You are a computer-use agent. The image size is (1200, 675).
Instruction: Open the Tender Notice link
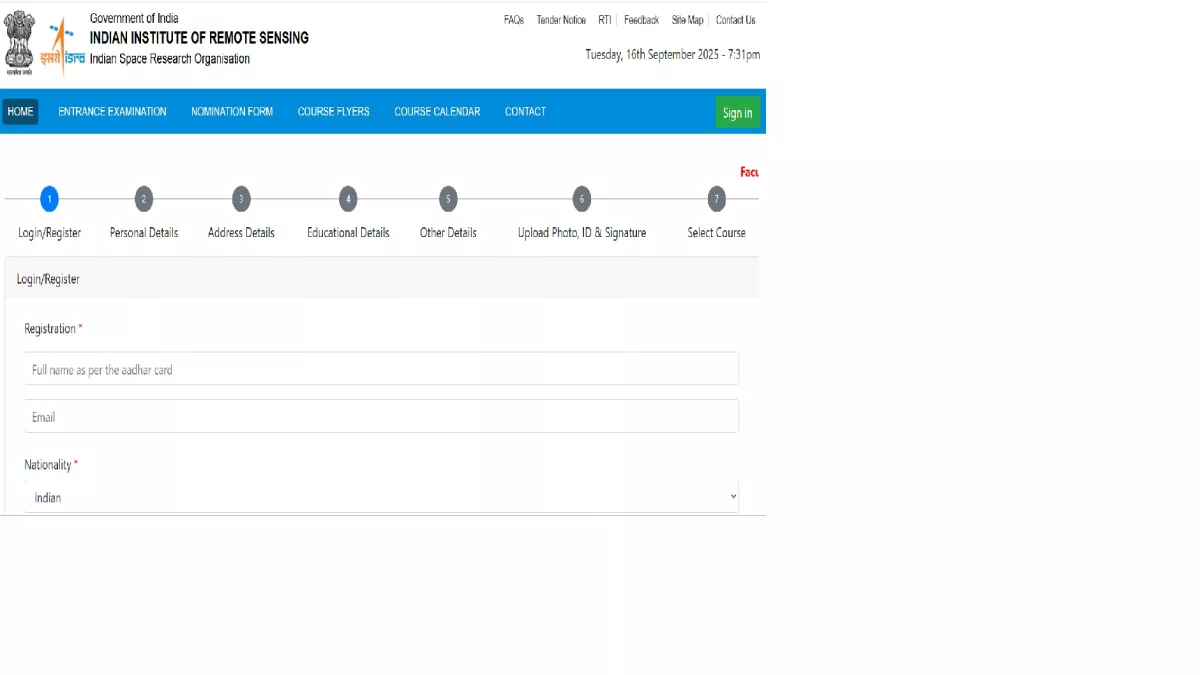coord(561,20)
